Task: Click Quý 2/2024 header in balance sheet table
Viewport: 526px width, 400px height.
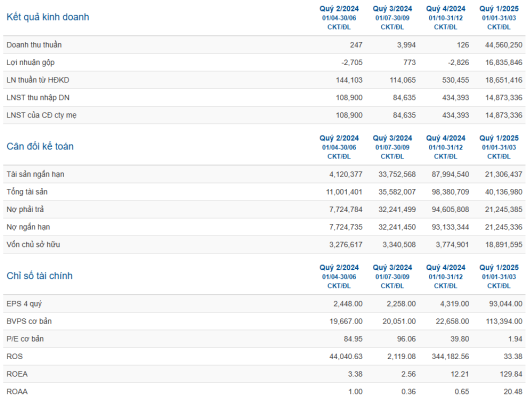Action: [339, 138]
